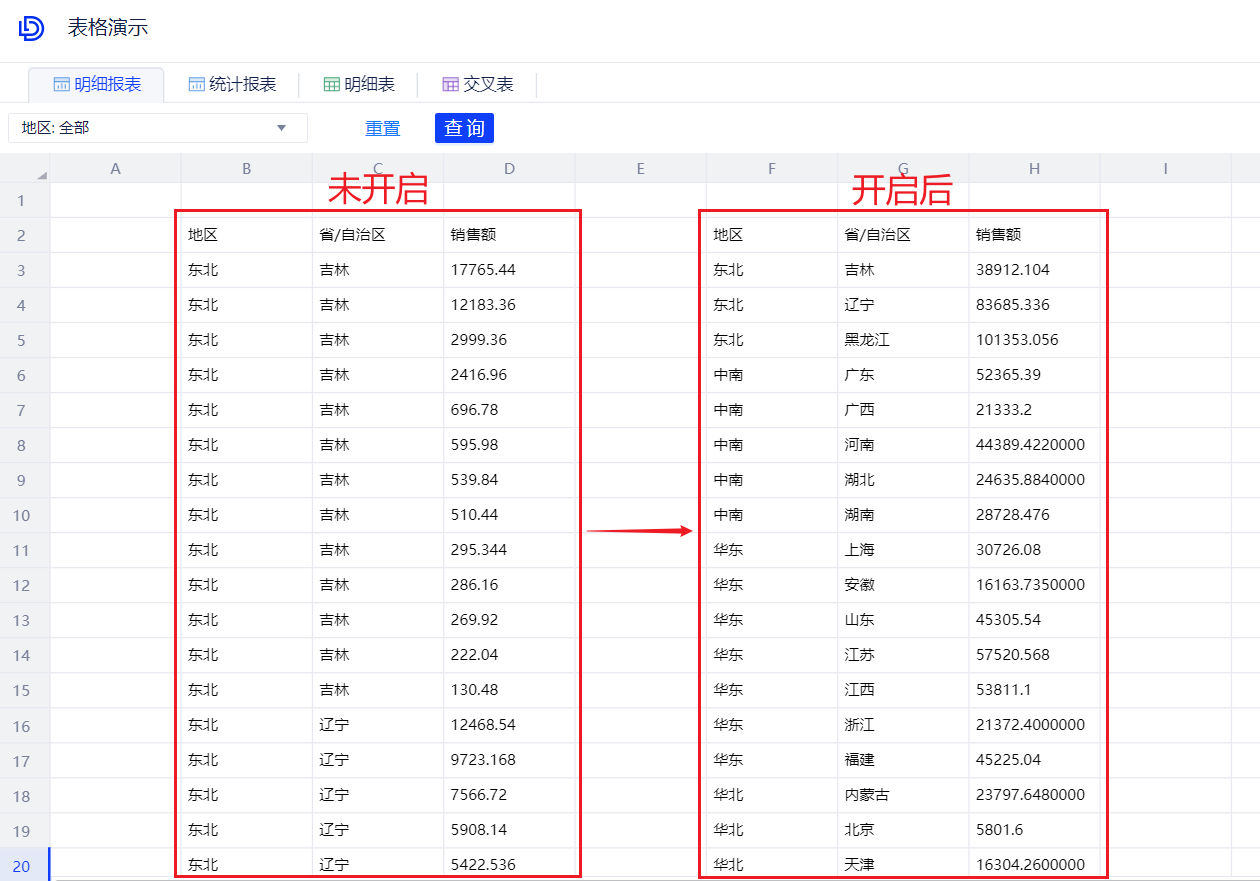Select the 黑龙江 cell in right table
The width and height of the screenshot is (1260, 881).
tap(867, 340)
